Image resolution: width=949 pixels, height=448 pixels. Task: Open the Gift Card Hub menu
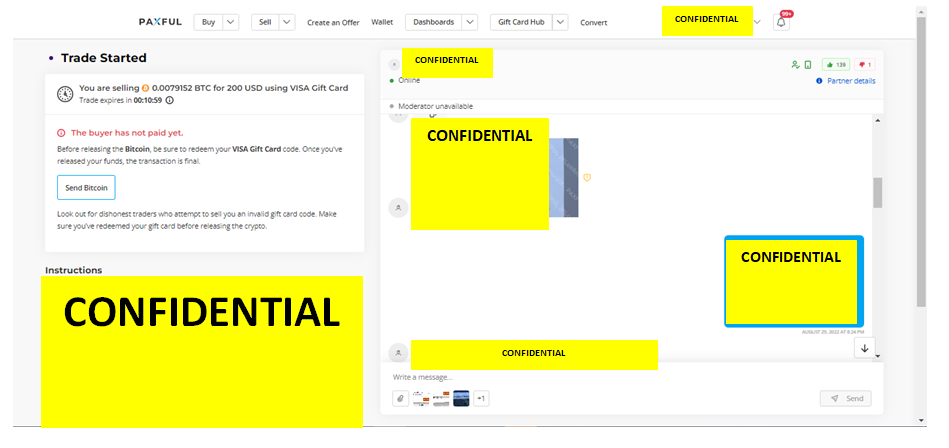pos(522,22)
